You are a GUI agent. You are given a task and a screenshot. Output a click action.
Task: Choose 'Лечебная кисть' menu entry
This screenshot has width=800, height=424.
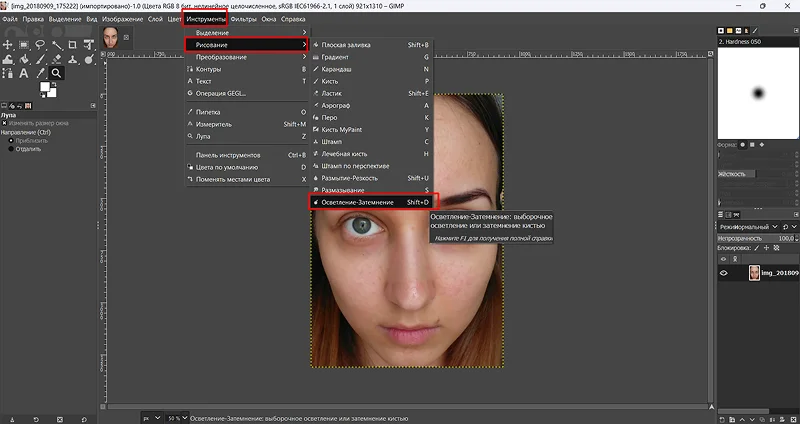coord(371,154)
